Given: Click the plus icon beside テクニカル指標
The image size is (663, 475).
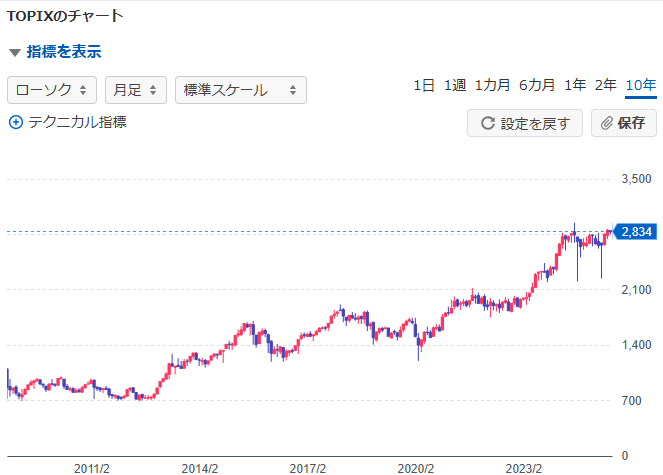Looking at the screenshot, I should pyautogui.click(x=15, y=122).
